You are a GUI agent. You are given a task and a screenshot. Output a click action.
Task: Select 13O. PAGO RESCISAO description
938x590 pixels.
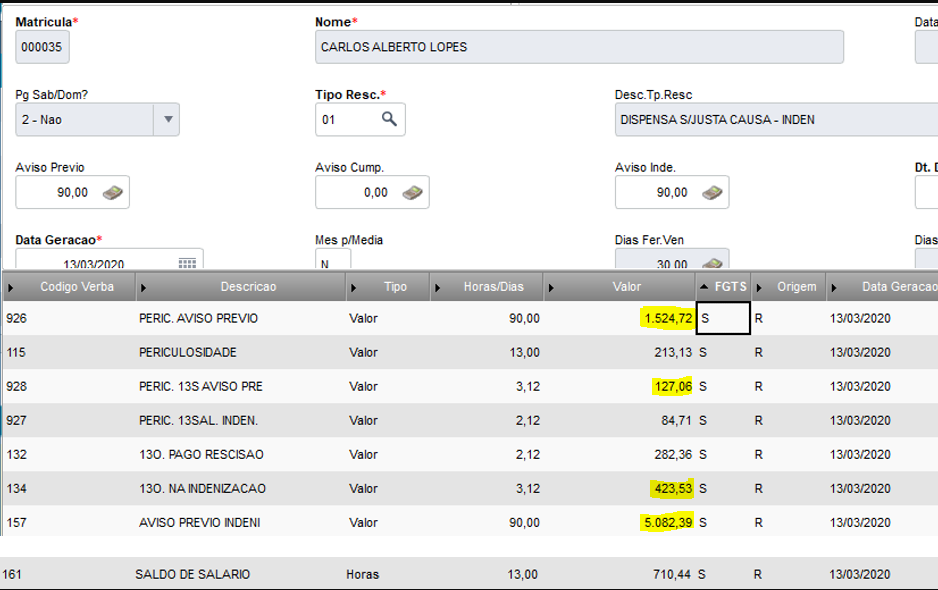click(x=201, y=455)
